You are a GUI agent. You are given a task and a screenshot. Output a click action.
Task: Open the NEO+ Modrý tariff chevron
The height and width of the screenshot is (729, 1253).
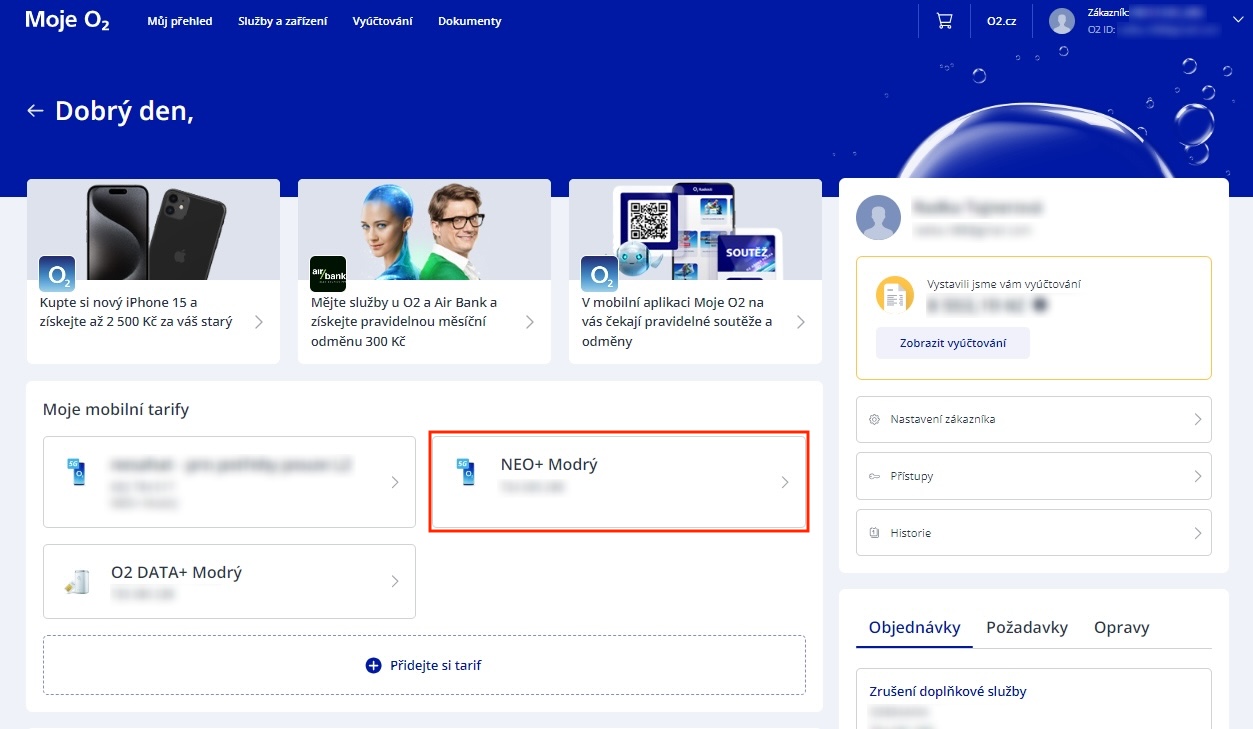(785, 482)
